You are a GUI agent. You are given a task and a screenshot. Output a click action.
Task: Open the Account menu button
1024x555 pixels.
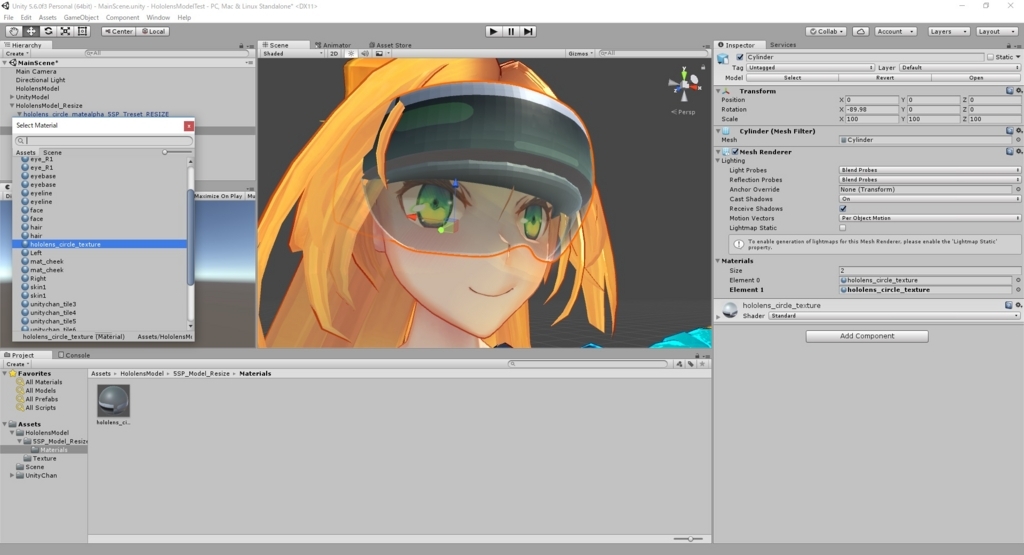tap(895, 31)
